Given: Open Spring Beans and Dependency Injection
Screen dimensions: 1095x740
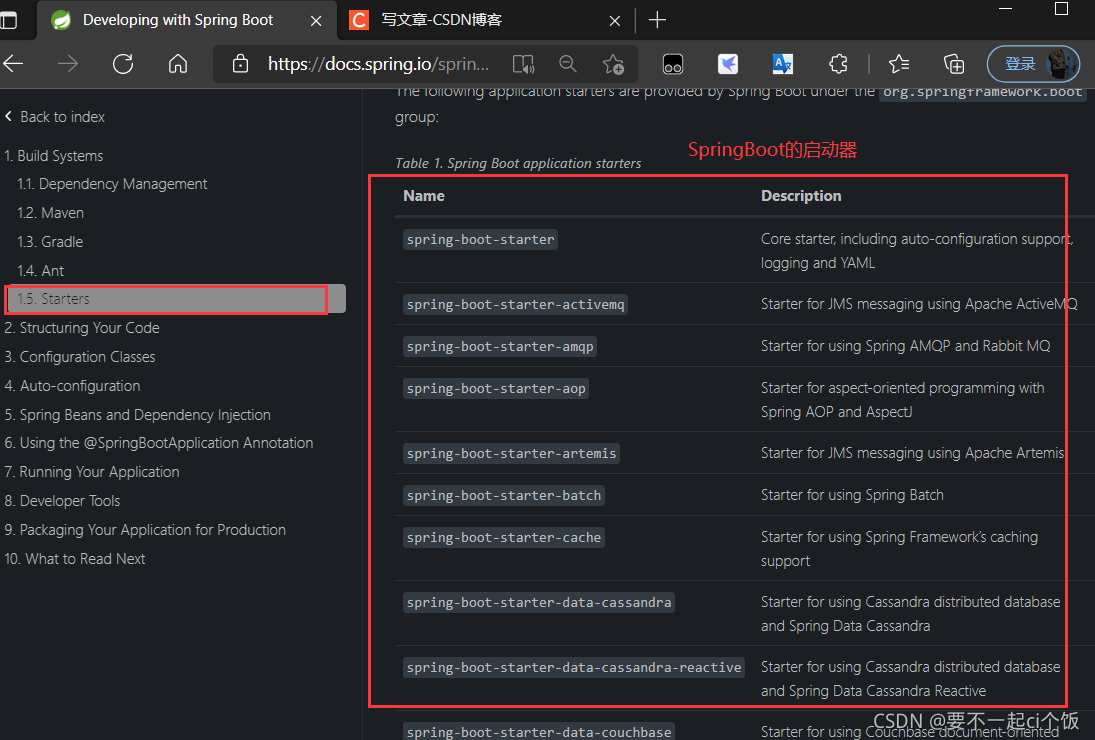Looking at the screenshot, I should coord(138,415).
